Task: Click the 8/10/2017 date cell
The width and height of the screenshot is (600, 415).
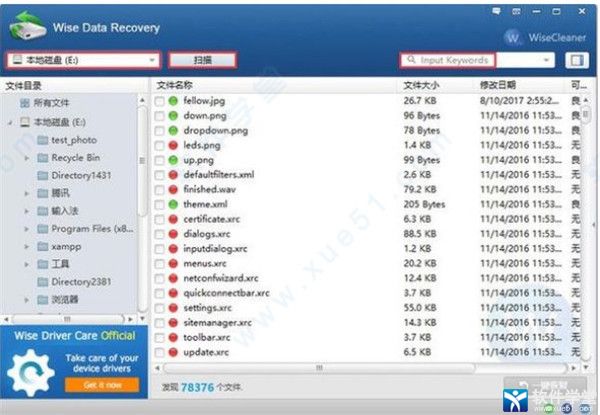Action: point(519,101)
